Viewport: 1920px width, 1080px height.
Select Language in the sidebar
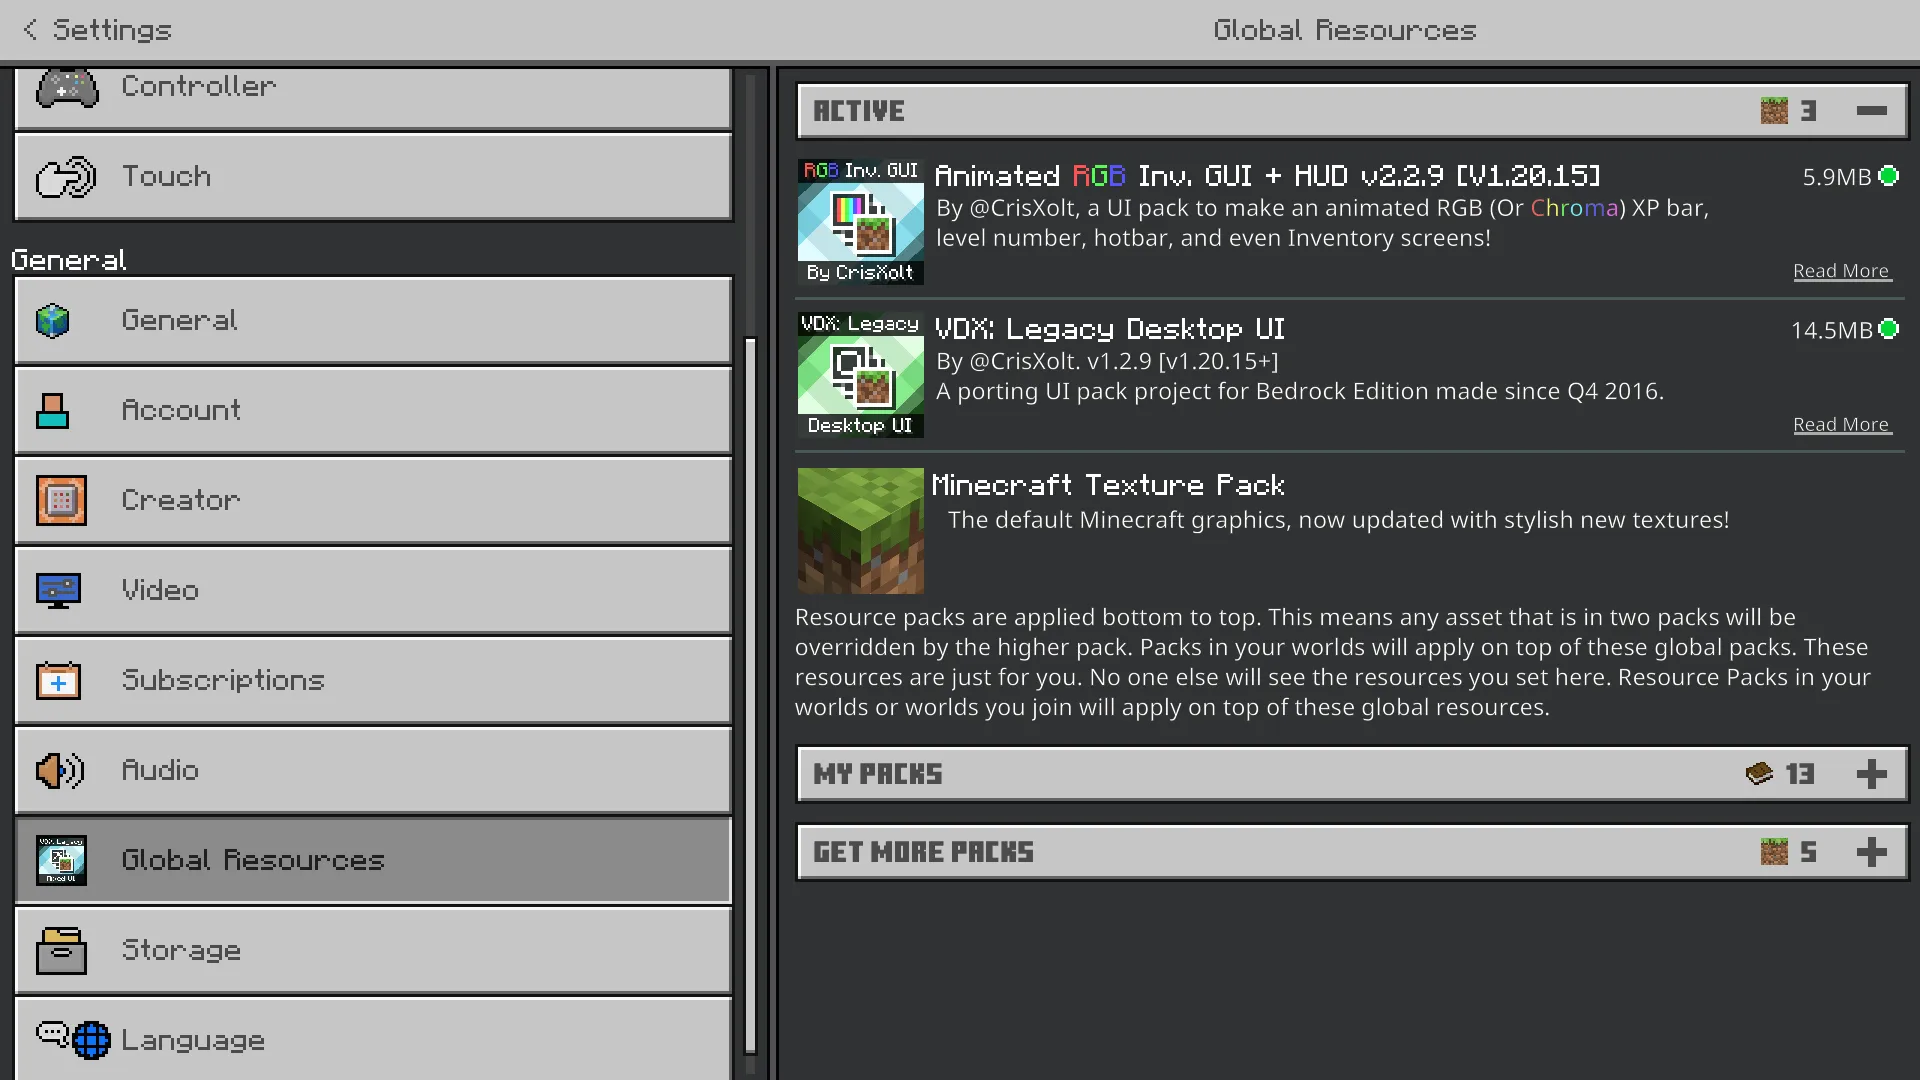pos(373,1038)
